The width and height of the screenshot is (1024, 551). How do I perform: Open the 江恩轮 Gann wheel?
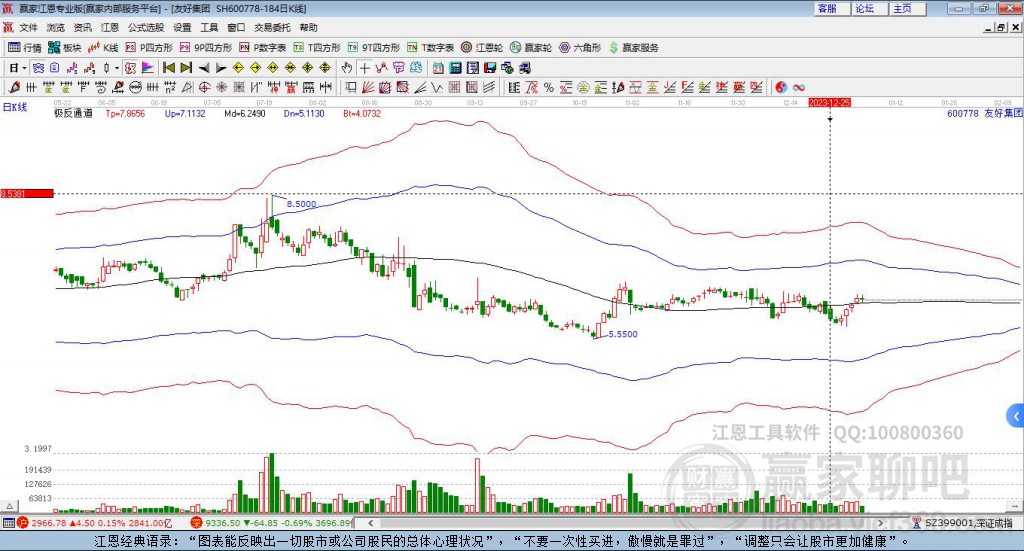482,48
